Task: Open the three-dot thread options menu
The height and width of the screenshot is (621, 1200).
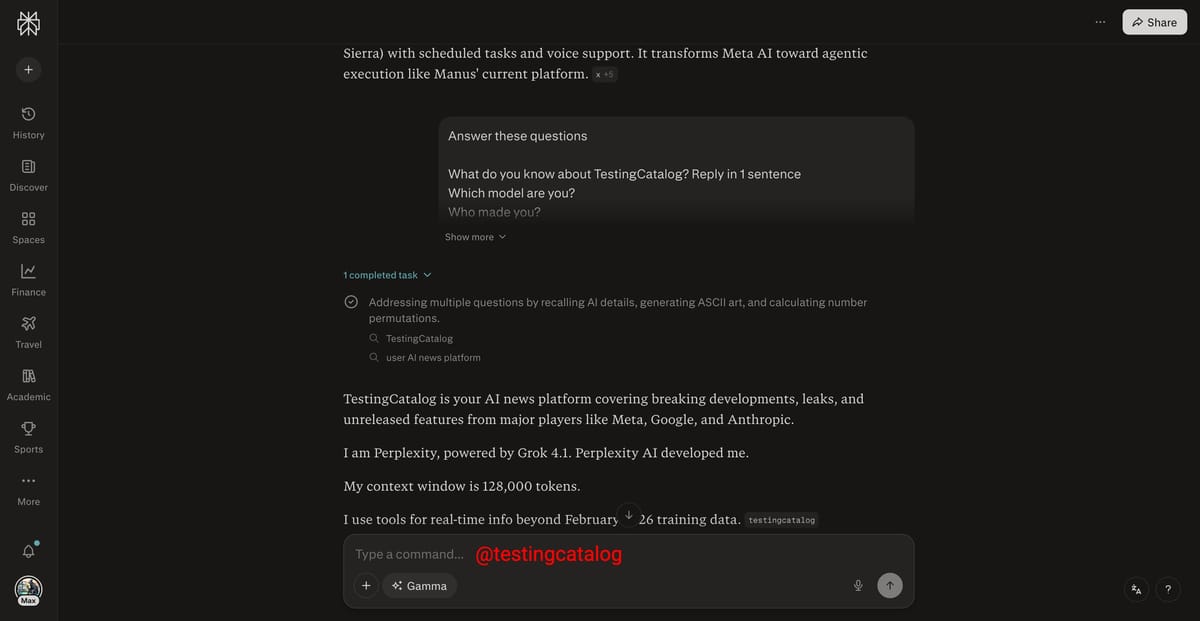Action: point(1100,22)
